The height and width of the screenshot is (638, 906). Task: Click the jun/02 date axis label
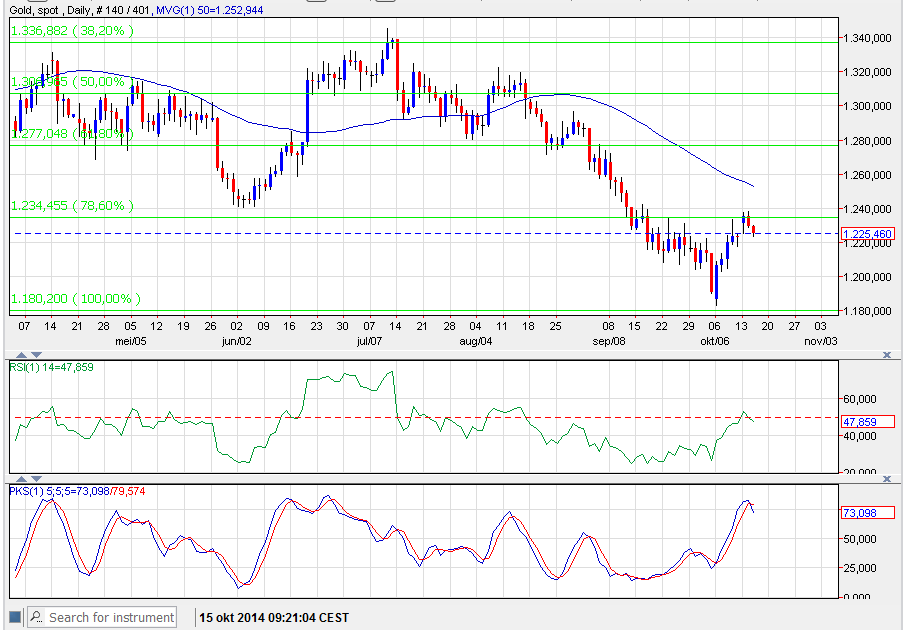tap(237, 341)
